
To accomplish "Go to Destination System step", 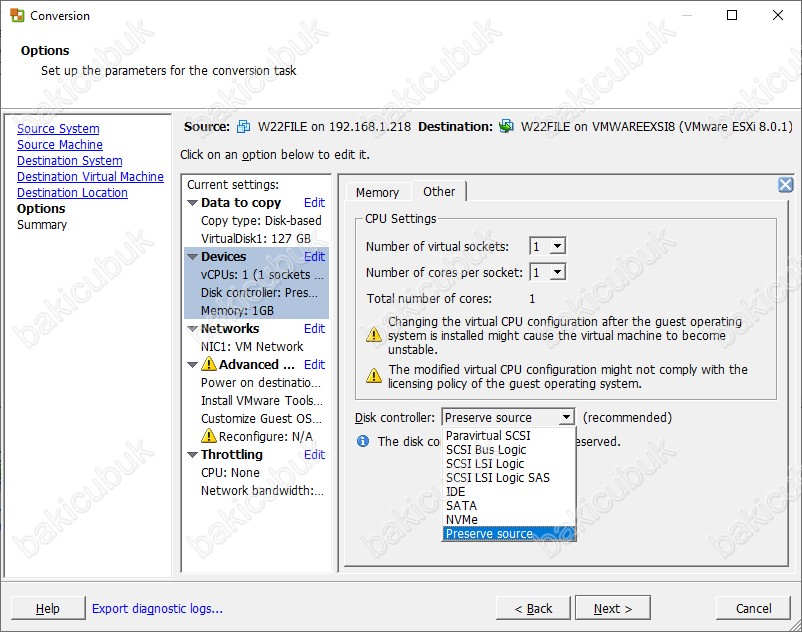I will click(x=70, y=161).
